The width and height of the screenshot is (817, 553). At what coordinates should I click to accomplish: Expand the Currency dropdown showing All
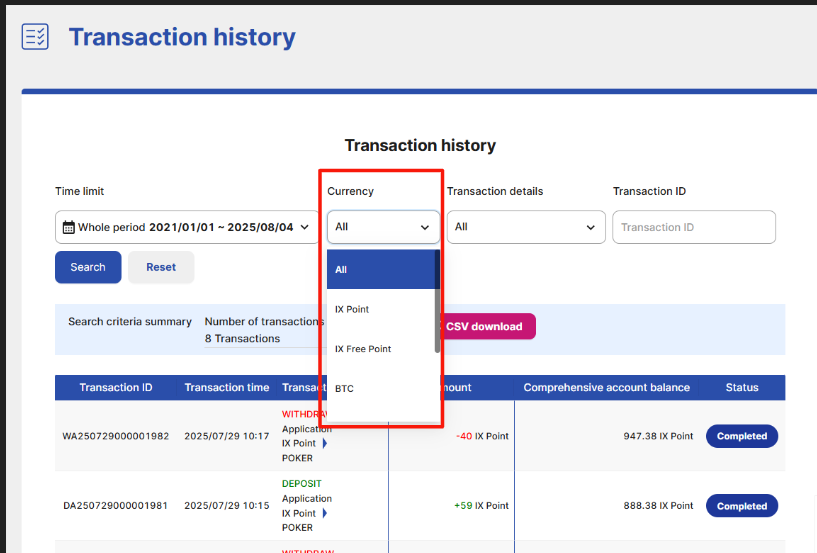point(383,227)
